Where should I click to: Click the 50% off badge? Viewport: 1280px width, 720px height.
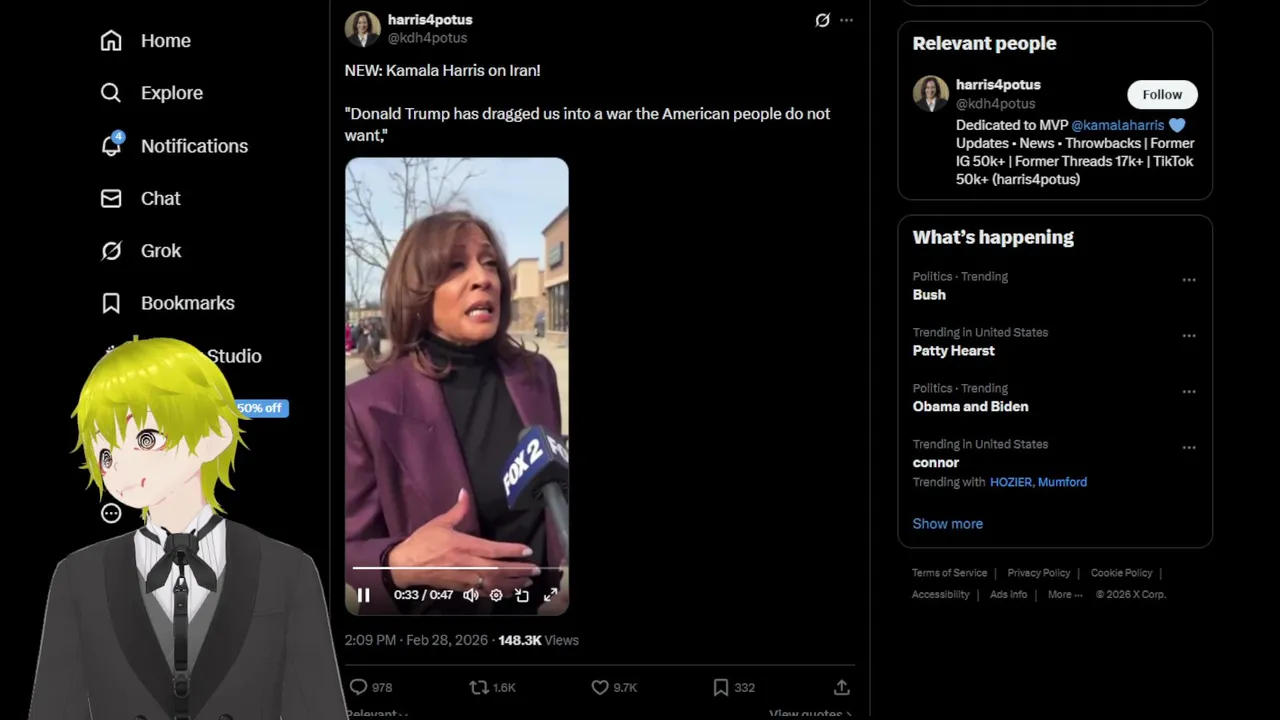click(261, 408)
